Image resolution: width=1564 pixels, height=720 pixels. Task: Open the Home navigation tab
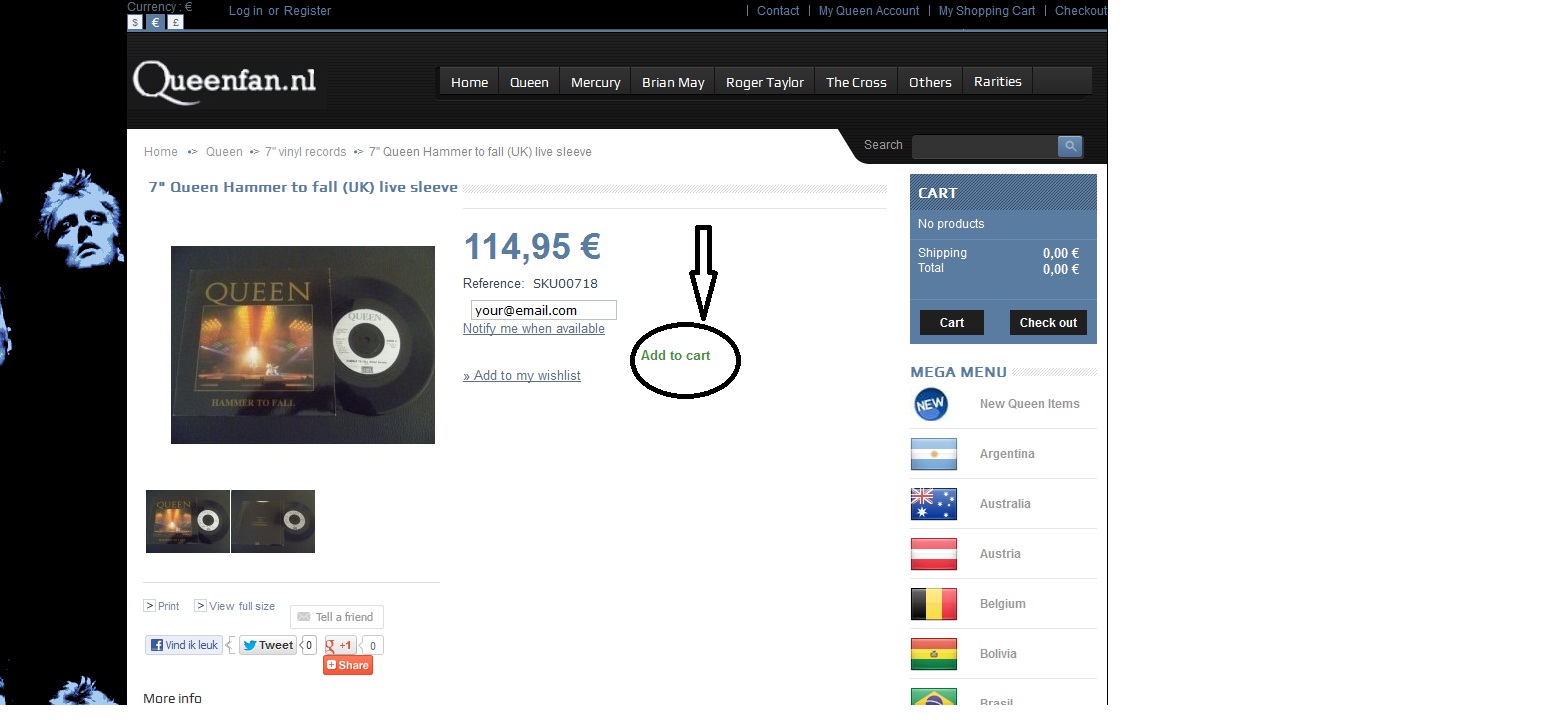click(x=469, y=82)
